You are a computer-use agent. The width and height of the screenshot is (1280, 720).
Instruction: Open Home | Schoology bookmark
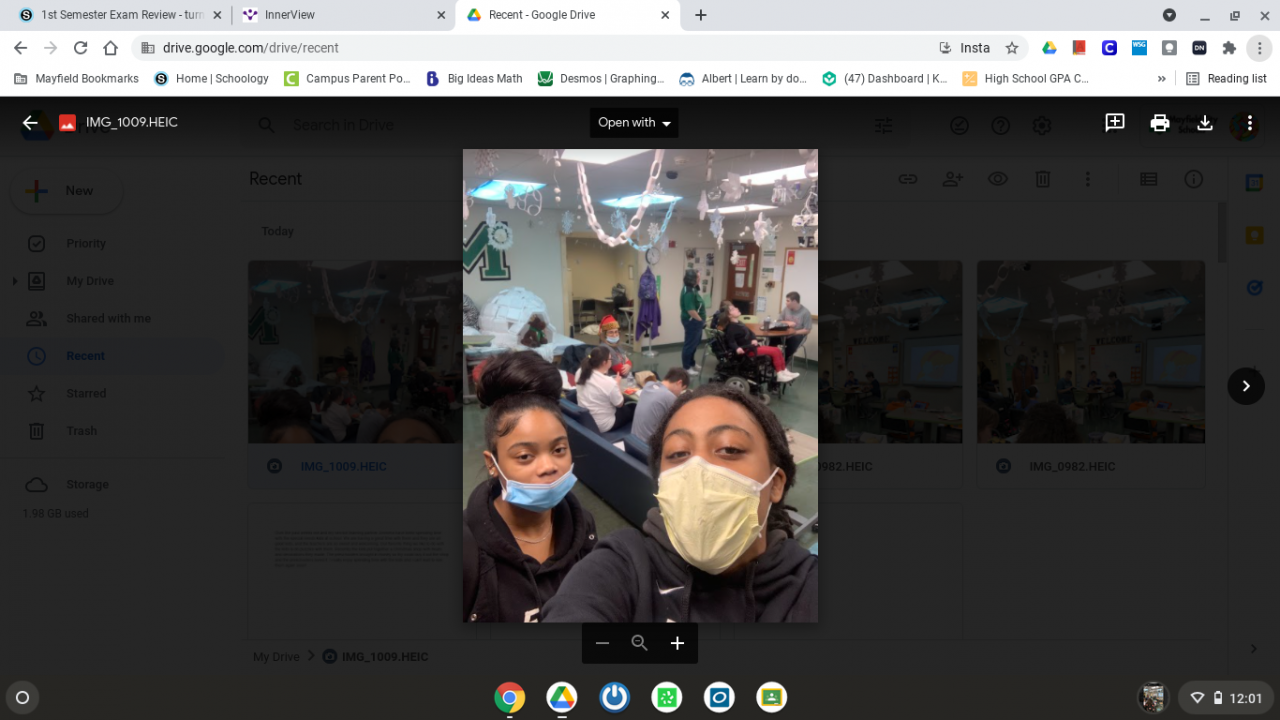click(211, 78)
